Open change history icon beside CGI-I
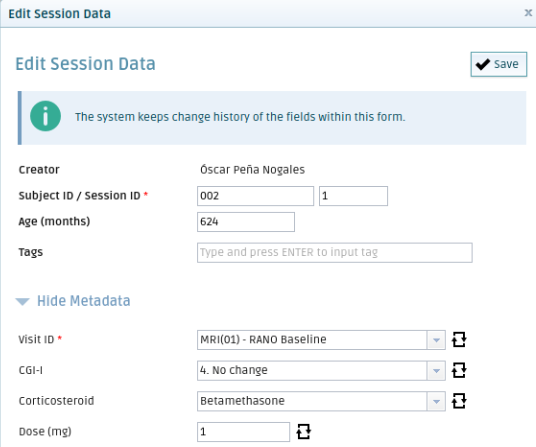The height and width of the screenshot is (447, 536). 459,370
